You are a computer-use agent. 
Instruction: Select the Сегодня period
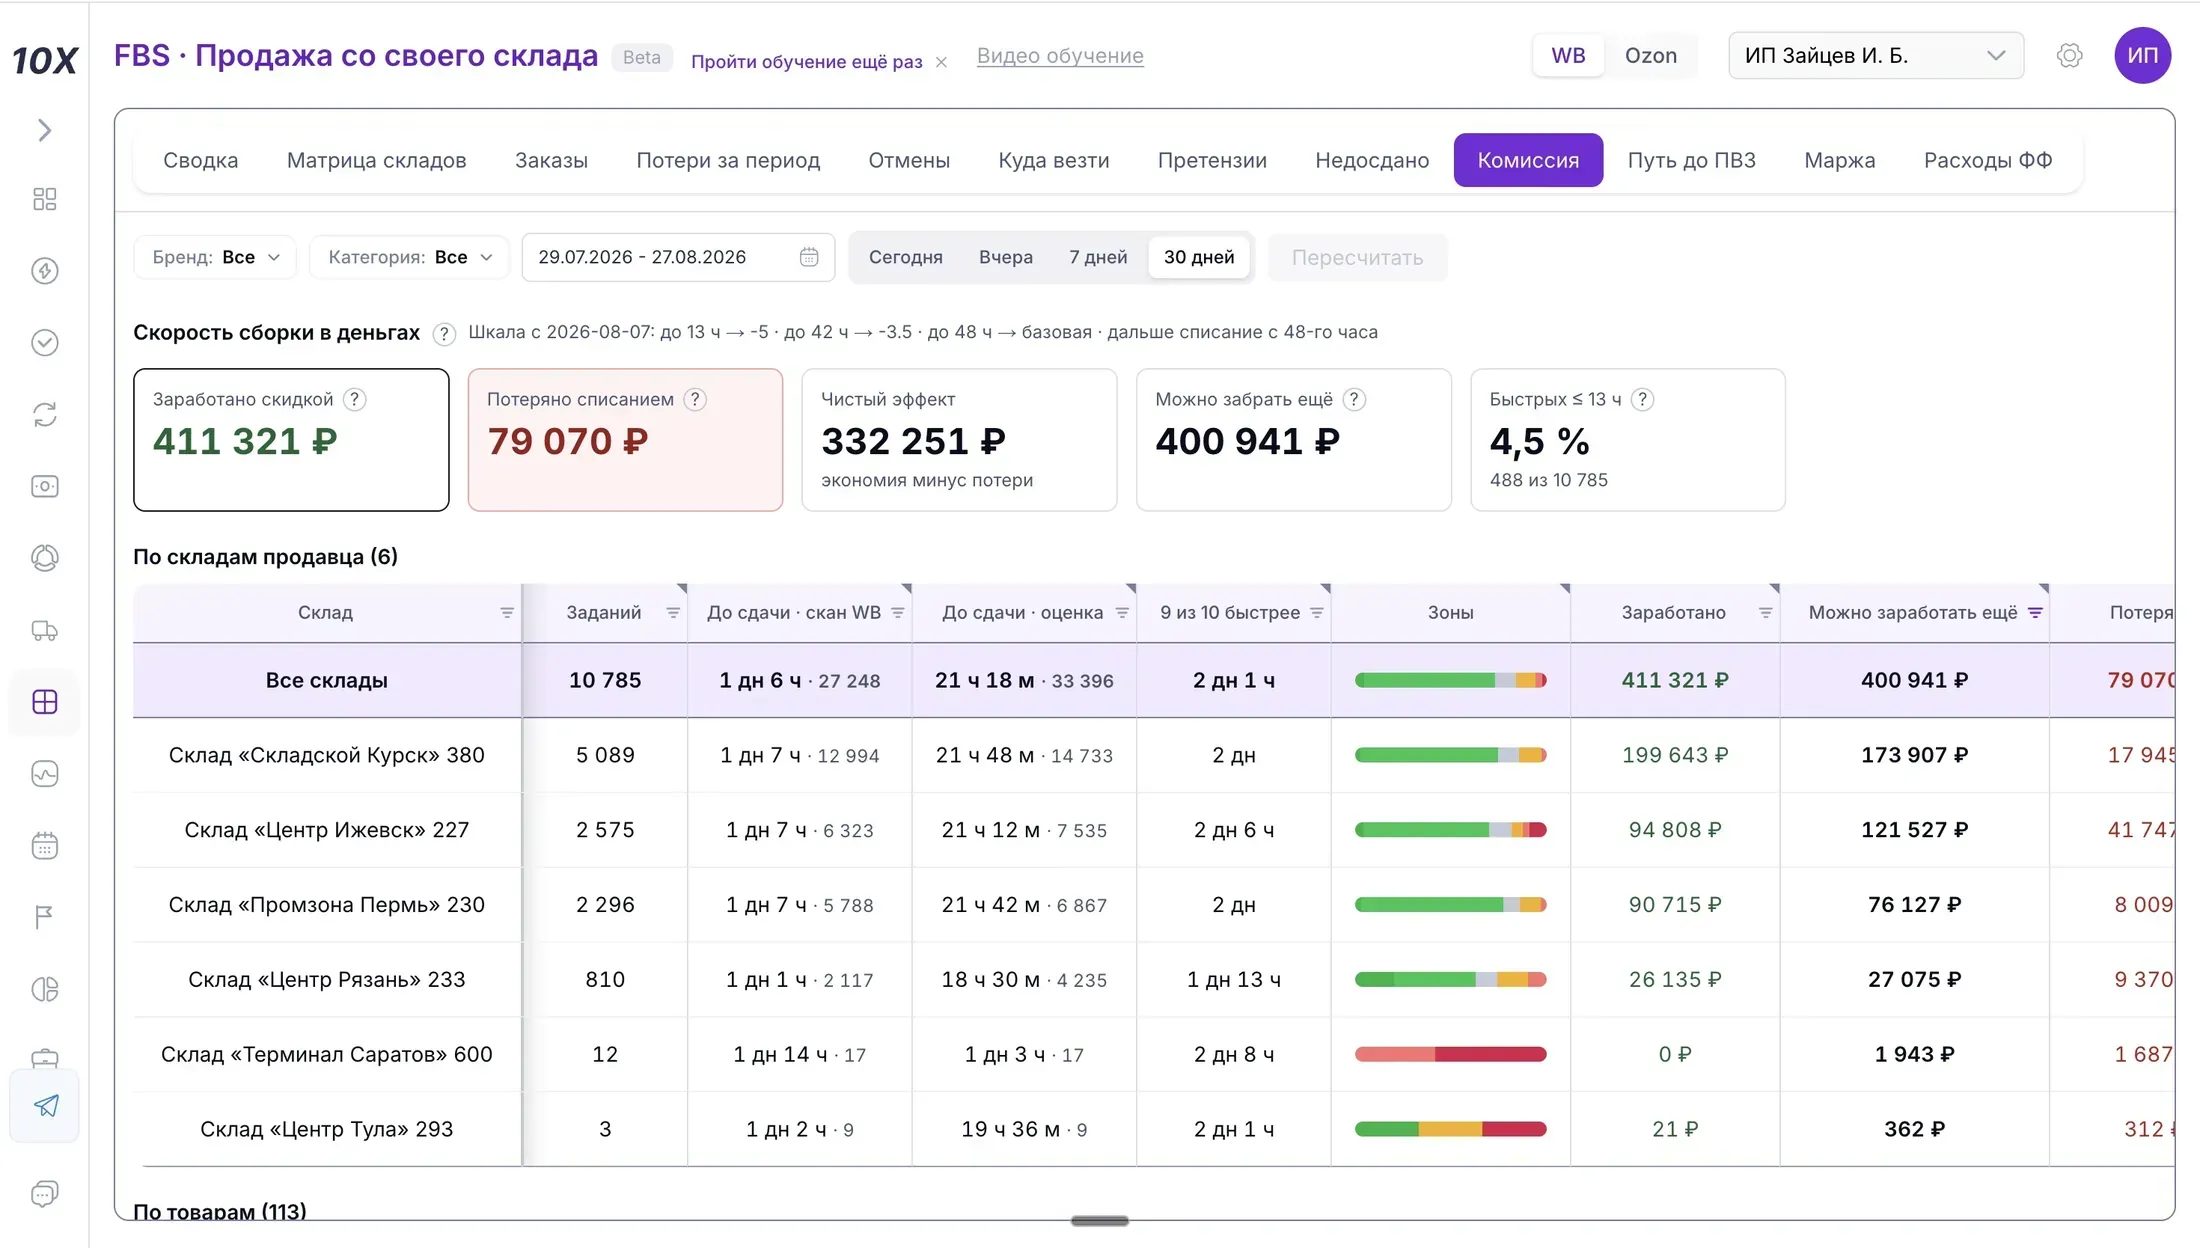coord(905,257)
